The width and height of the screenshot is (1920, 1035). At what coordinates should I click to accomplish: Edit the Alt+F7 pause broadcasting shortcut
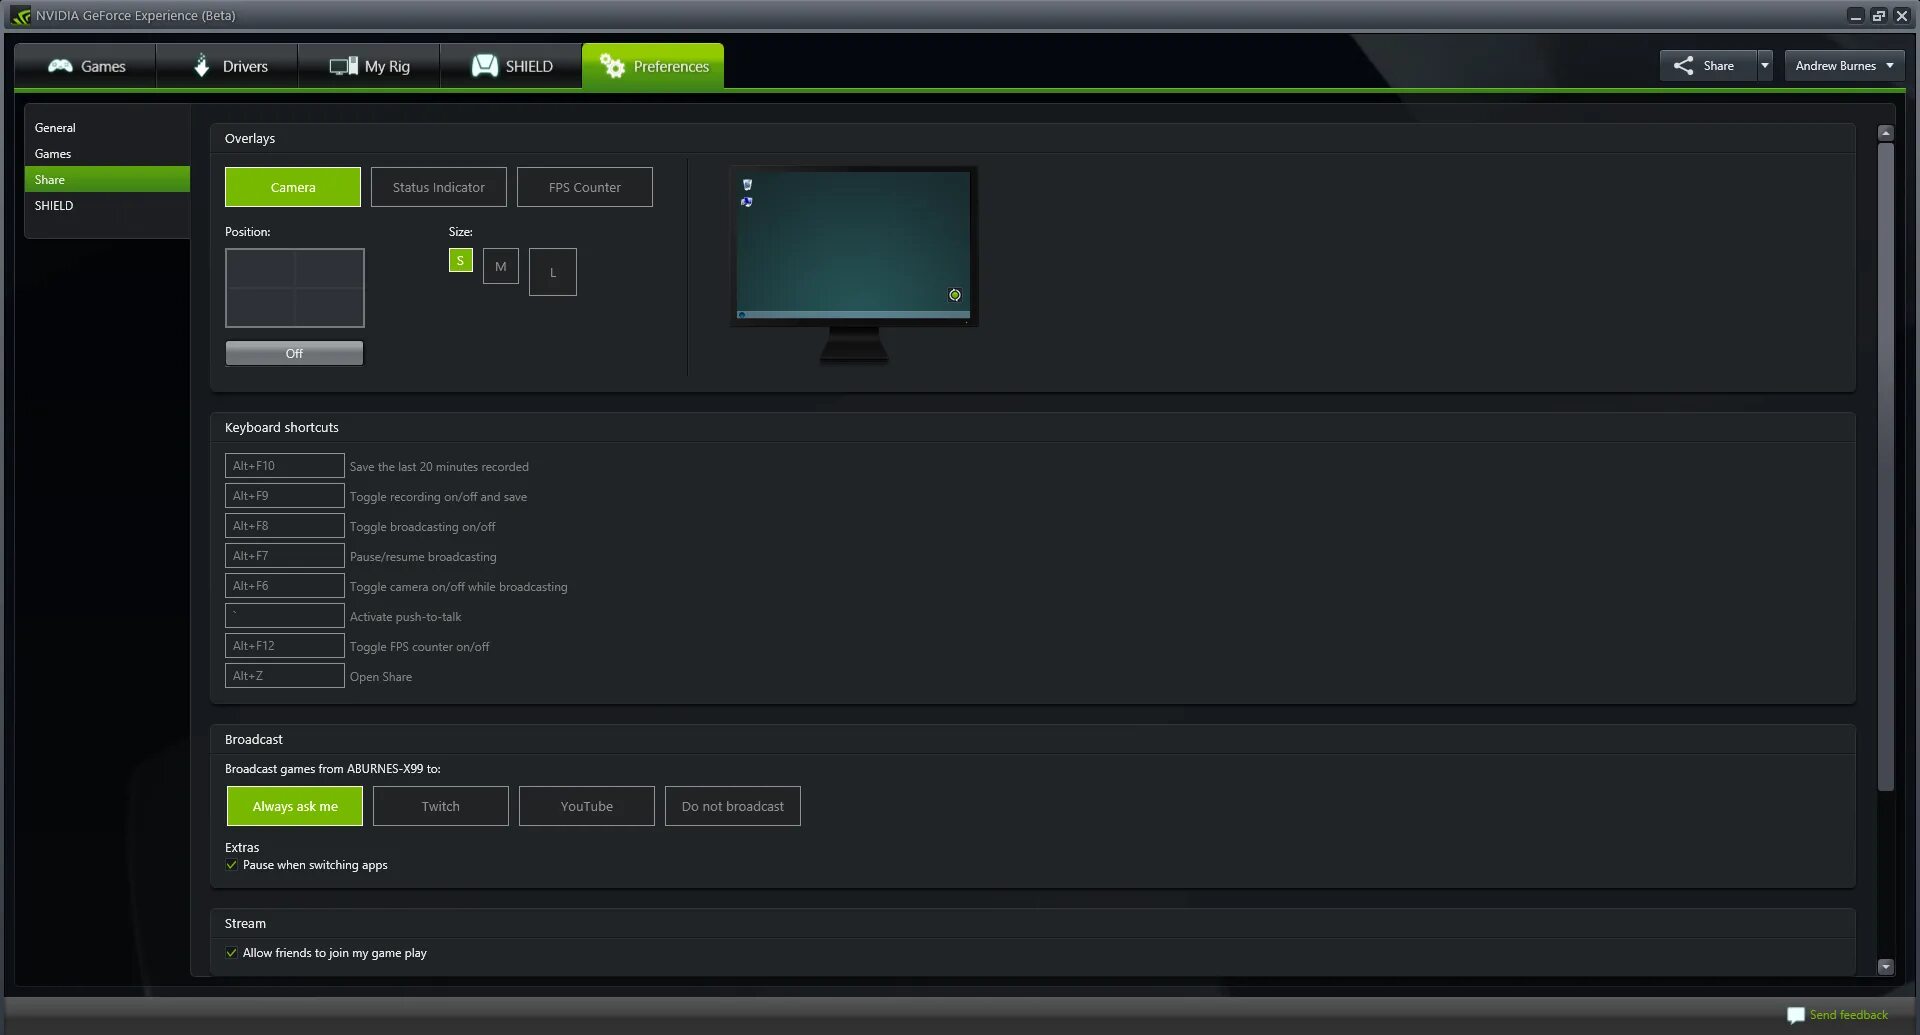point(285,556)
